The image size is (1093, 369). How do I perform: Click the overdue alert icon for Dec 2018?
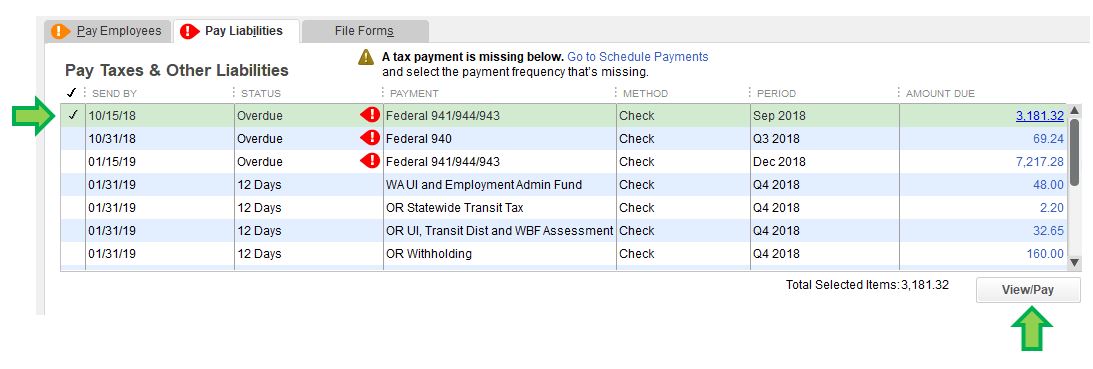click(370, 162)
